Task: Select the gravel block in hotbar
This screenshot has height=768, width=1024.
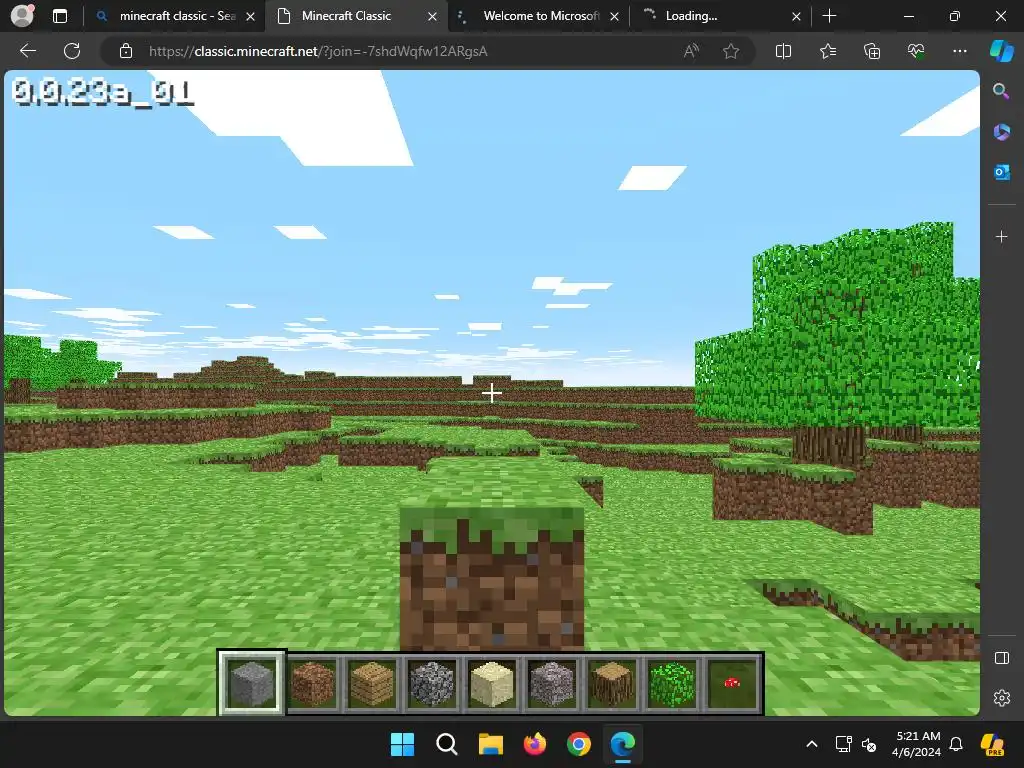Action: [x=552, y=683]
